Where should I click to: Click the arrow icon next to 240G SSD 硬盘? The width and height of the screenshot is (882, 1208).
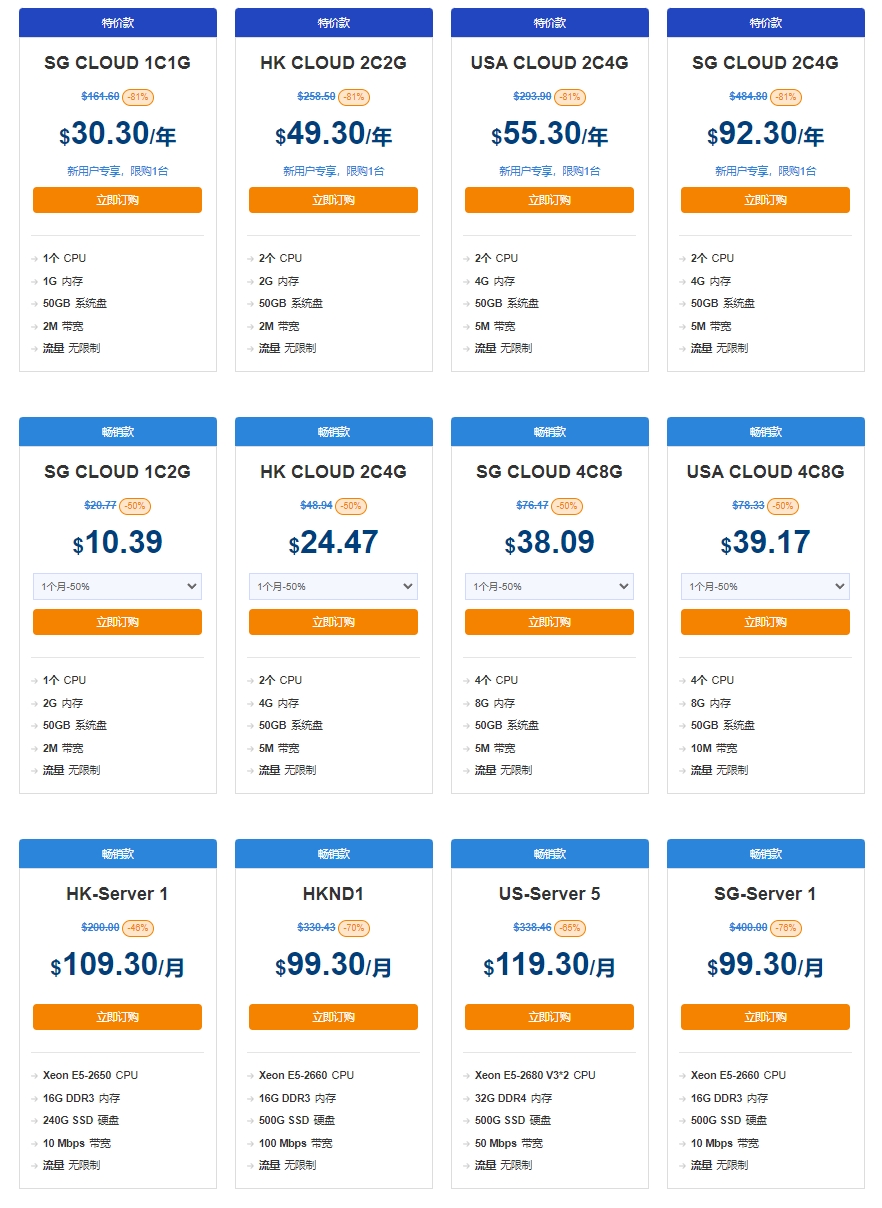(x=35, y=1121)
